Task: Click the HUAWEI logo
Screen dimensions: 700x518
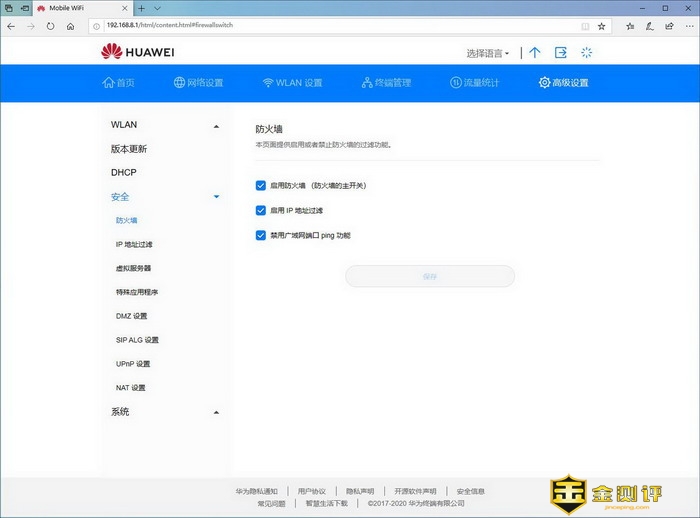Action: tap(137, 52)
